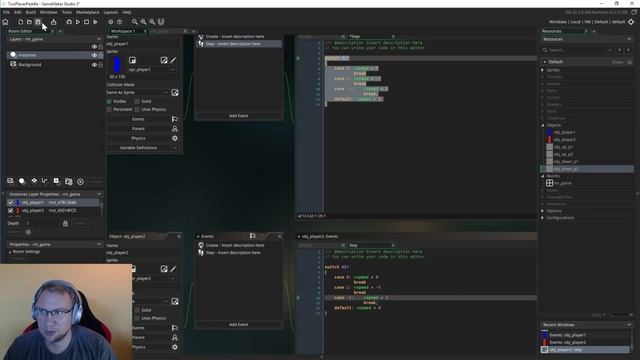Collapse the Layers rm_game panel chevron
Viewport: 640px width, 360px height.
[x=99, y=39]
